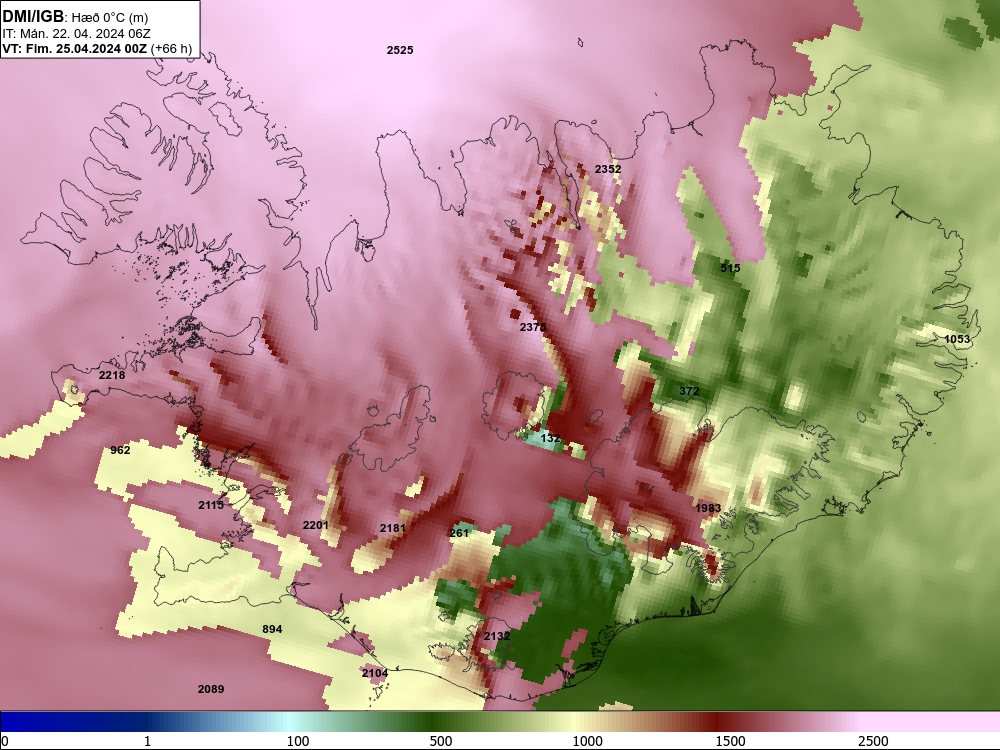Select the 2115 height value
The height and width of the screenshot is (750, 1000).
[211, 504]
